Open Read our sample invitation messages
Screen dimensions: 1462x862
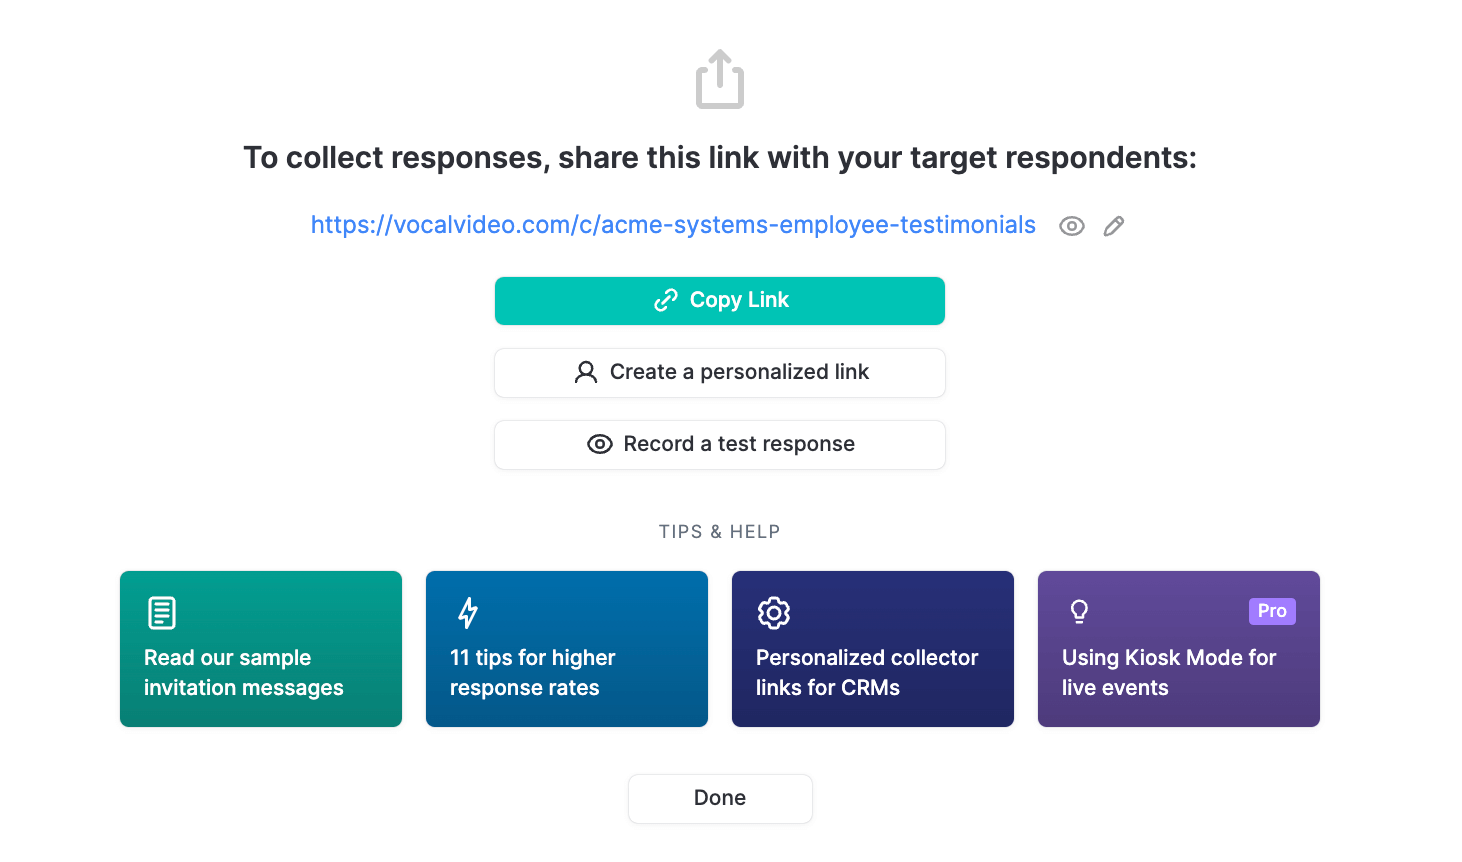(260, 648)
